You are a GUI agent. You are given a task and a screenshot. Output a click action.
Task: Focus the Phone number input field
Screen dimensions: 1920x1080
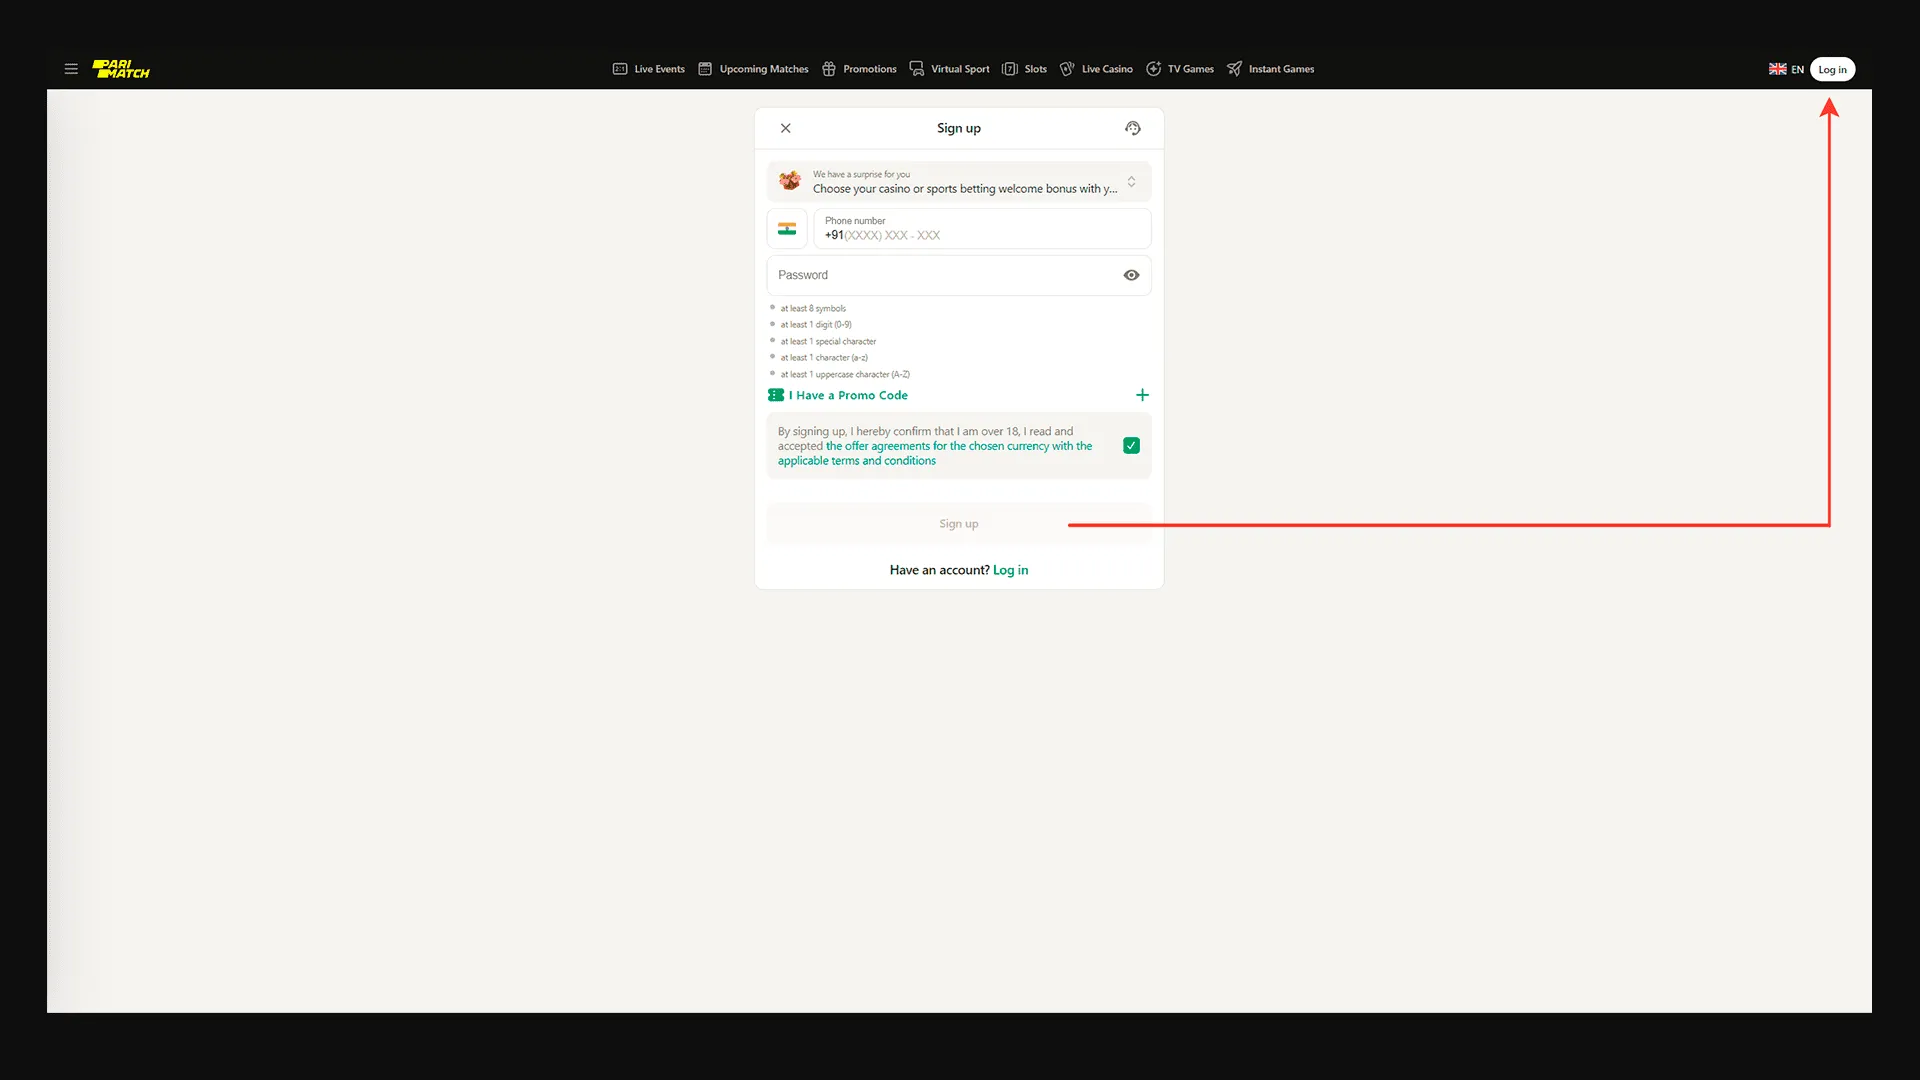(982, 230)
